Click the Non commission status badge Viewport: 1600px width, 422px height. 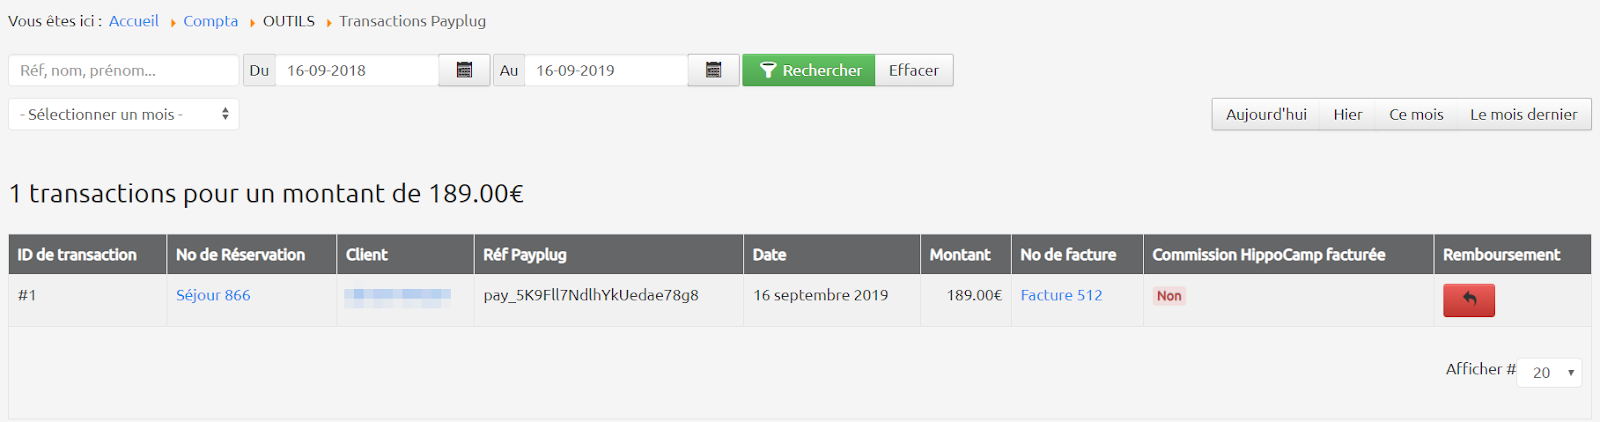pyautogui.click(x=1169, y=296)
